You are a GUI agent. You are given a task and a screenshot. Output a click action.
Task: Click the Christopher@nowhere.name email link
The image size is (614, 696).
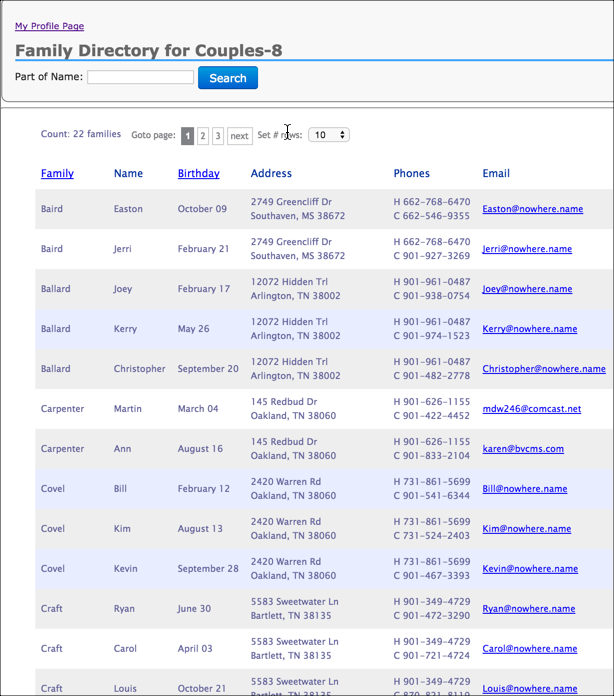pyautogui.click(x=544, y=368)
